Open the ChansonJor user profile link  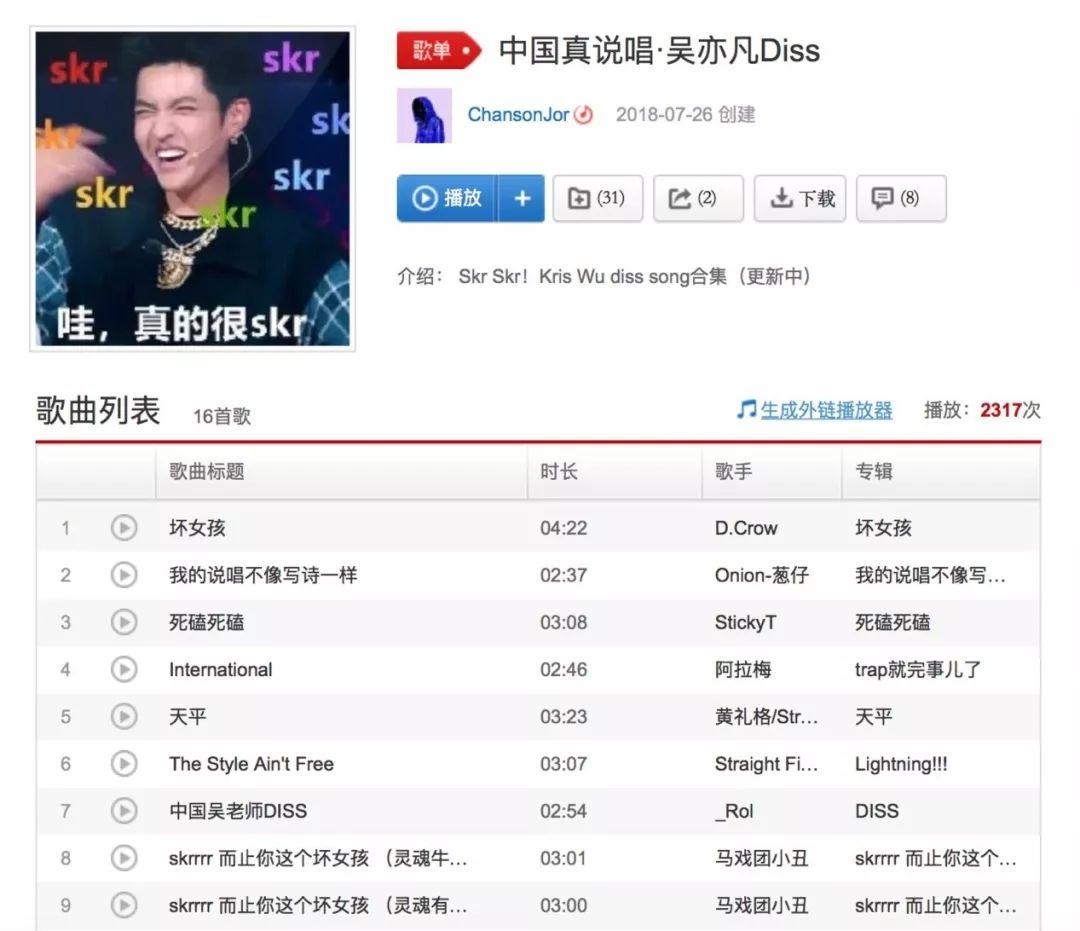[x=518, y=114]
